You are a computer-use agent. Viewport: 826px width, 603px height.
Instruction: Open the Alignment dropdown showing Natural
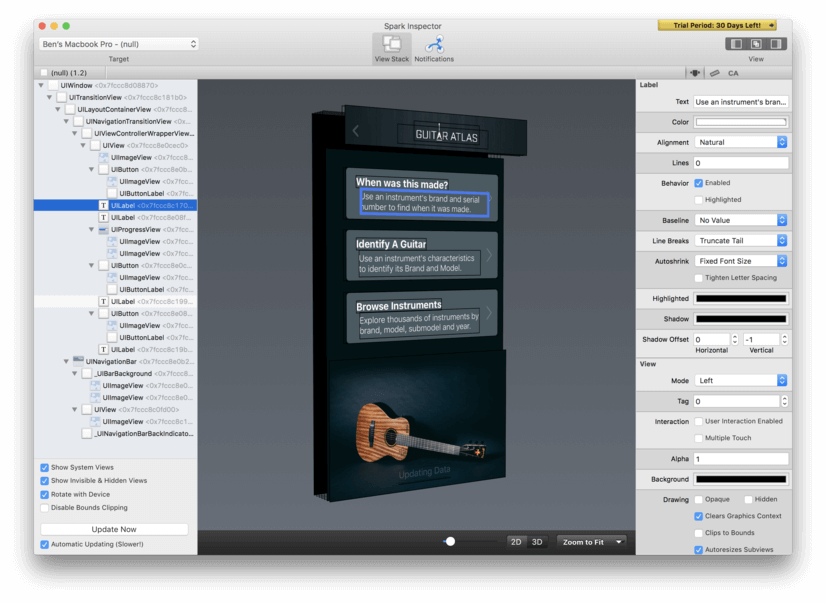point(741,142)
